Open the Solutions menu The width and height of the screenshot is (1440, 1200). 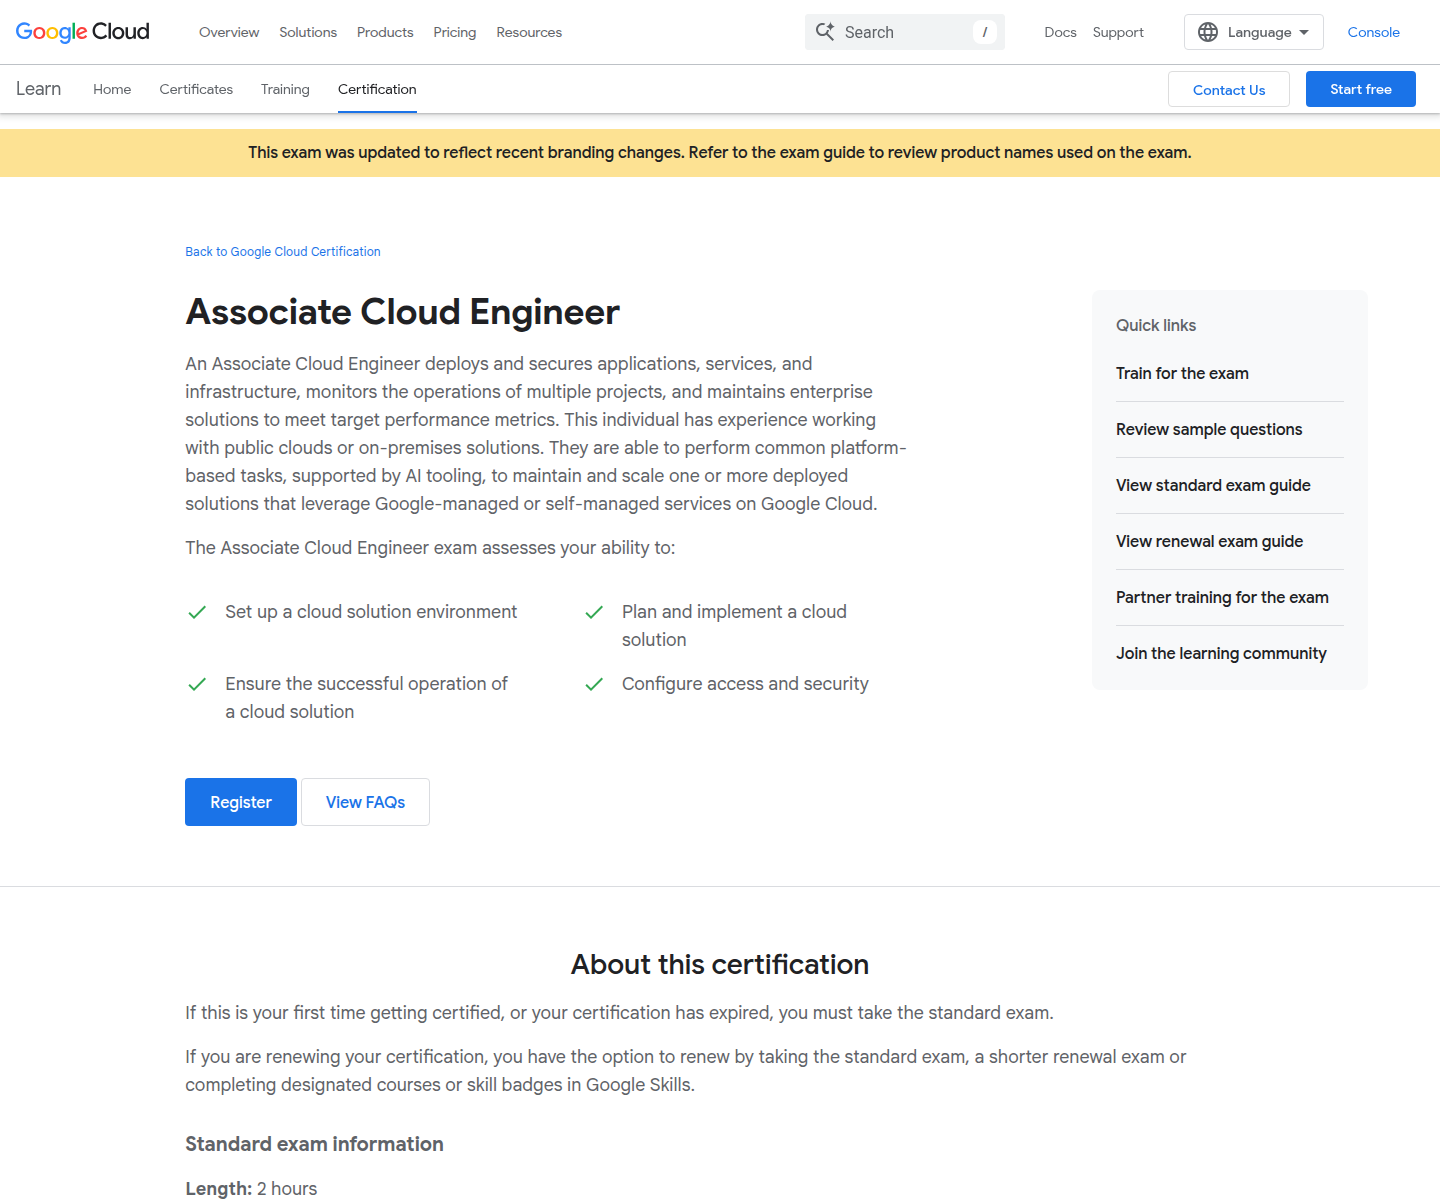(308, 32)
